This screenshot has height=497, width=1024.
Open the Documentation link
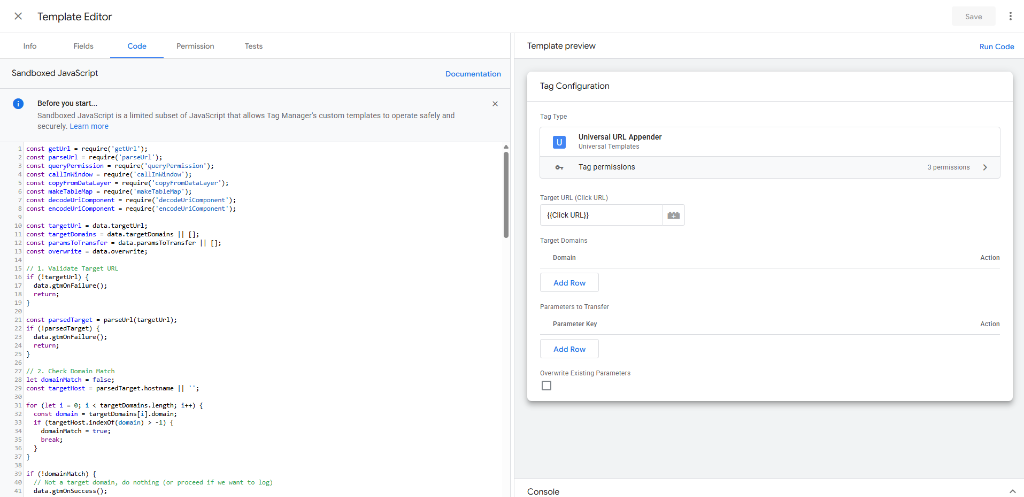pyautogui.click(x=473, y=74)
